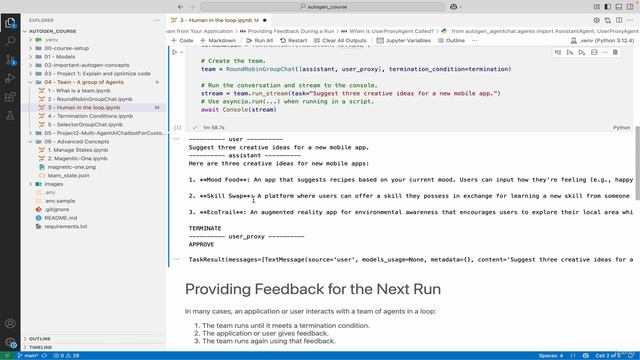Image resolution: width=640 pixels, height=360 pixels.
Task: Open run cell options dropdown arrow
Action: coord(182,52)
